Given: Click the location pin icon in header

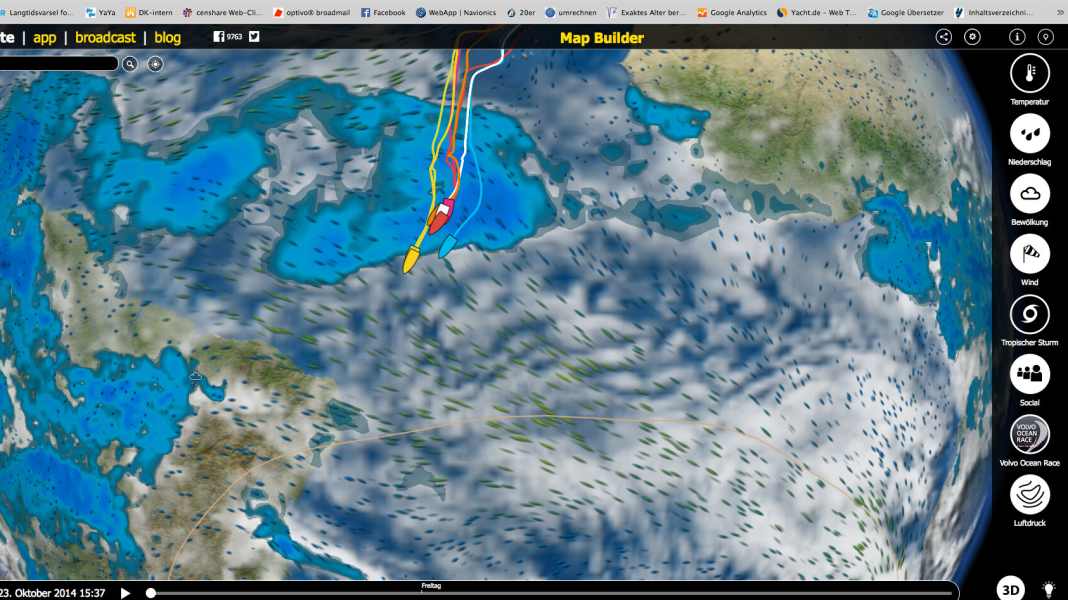Looking at the screenshot, I should (x=1046, y=37).
